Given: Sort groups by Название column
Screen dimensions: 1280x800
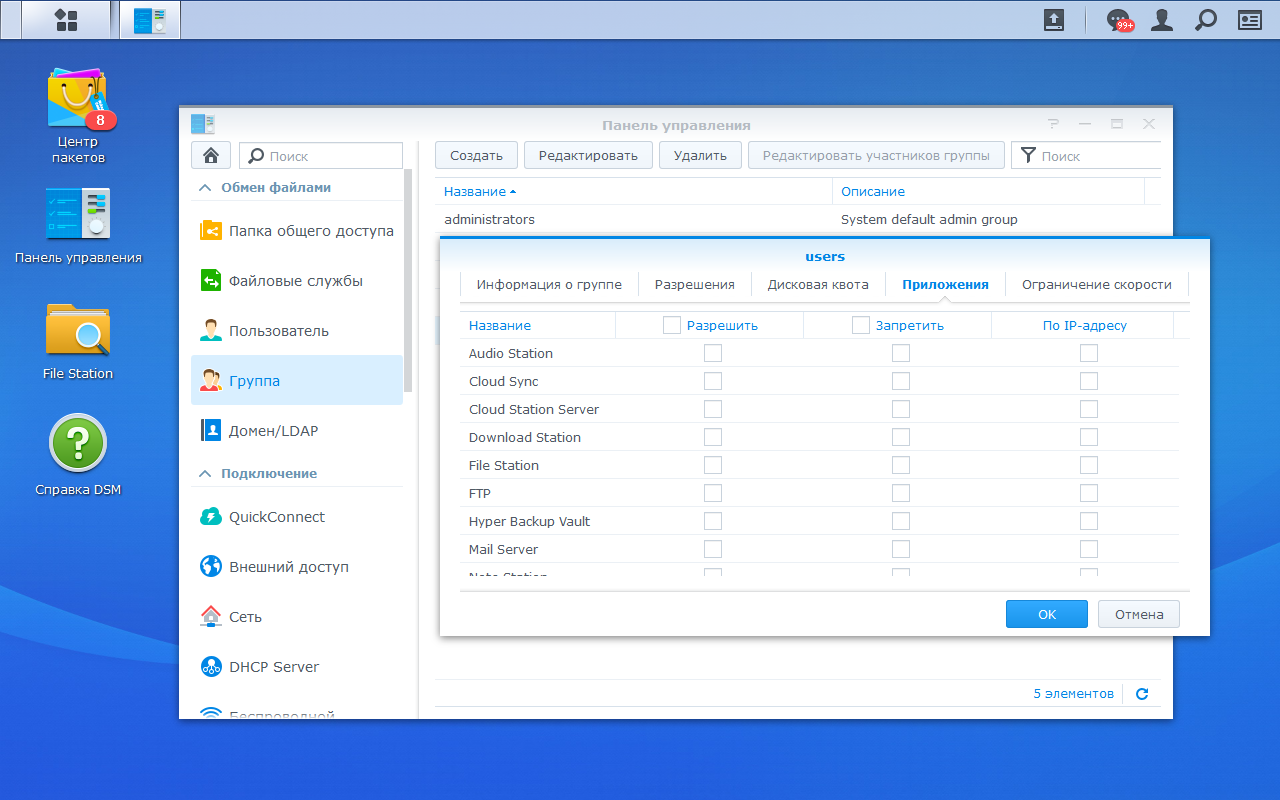Looking at the screenshot, I should [x=634, y=191].
